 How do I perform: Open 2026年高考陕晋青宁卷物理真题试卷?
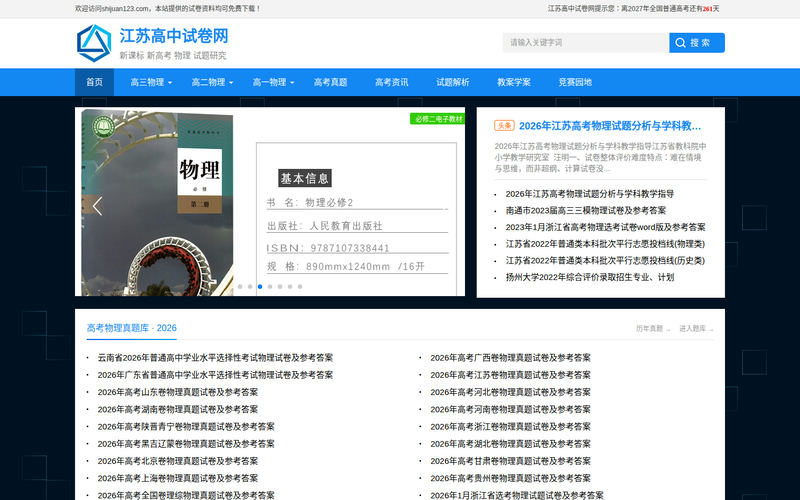pyautogui.click(x=186, y=427)
